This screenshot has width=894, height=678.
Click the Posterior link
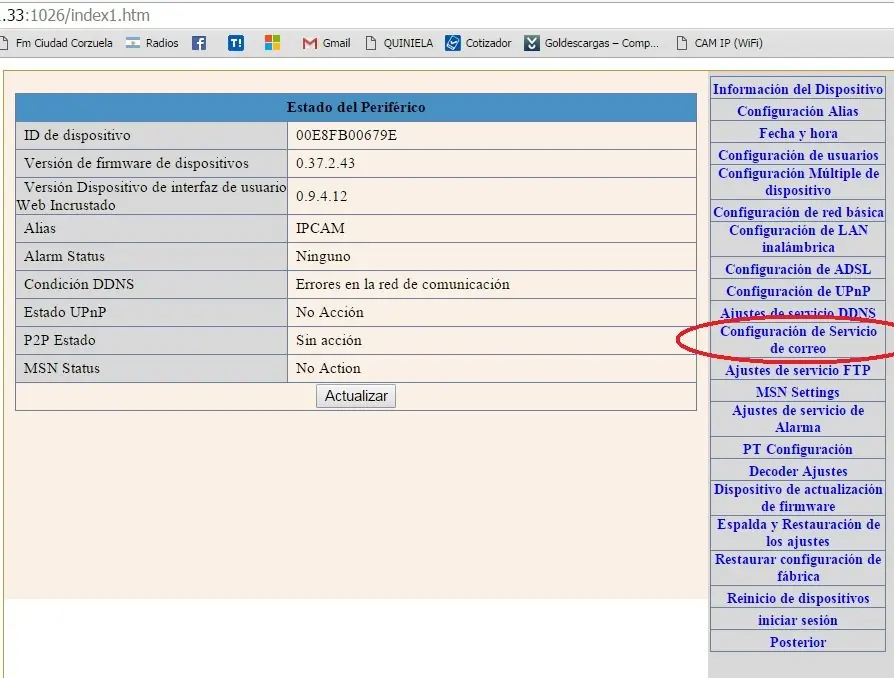click(798, 642)
